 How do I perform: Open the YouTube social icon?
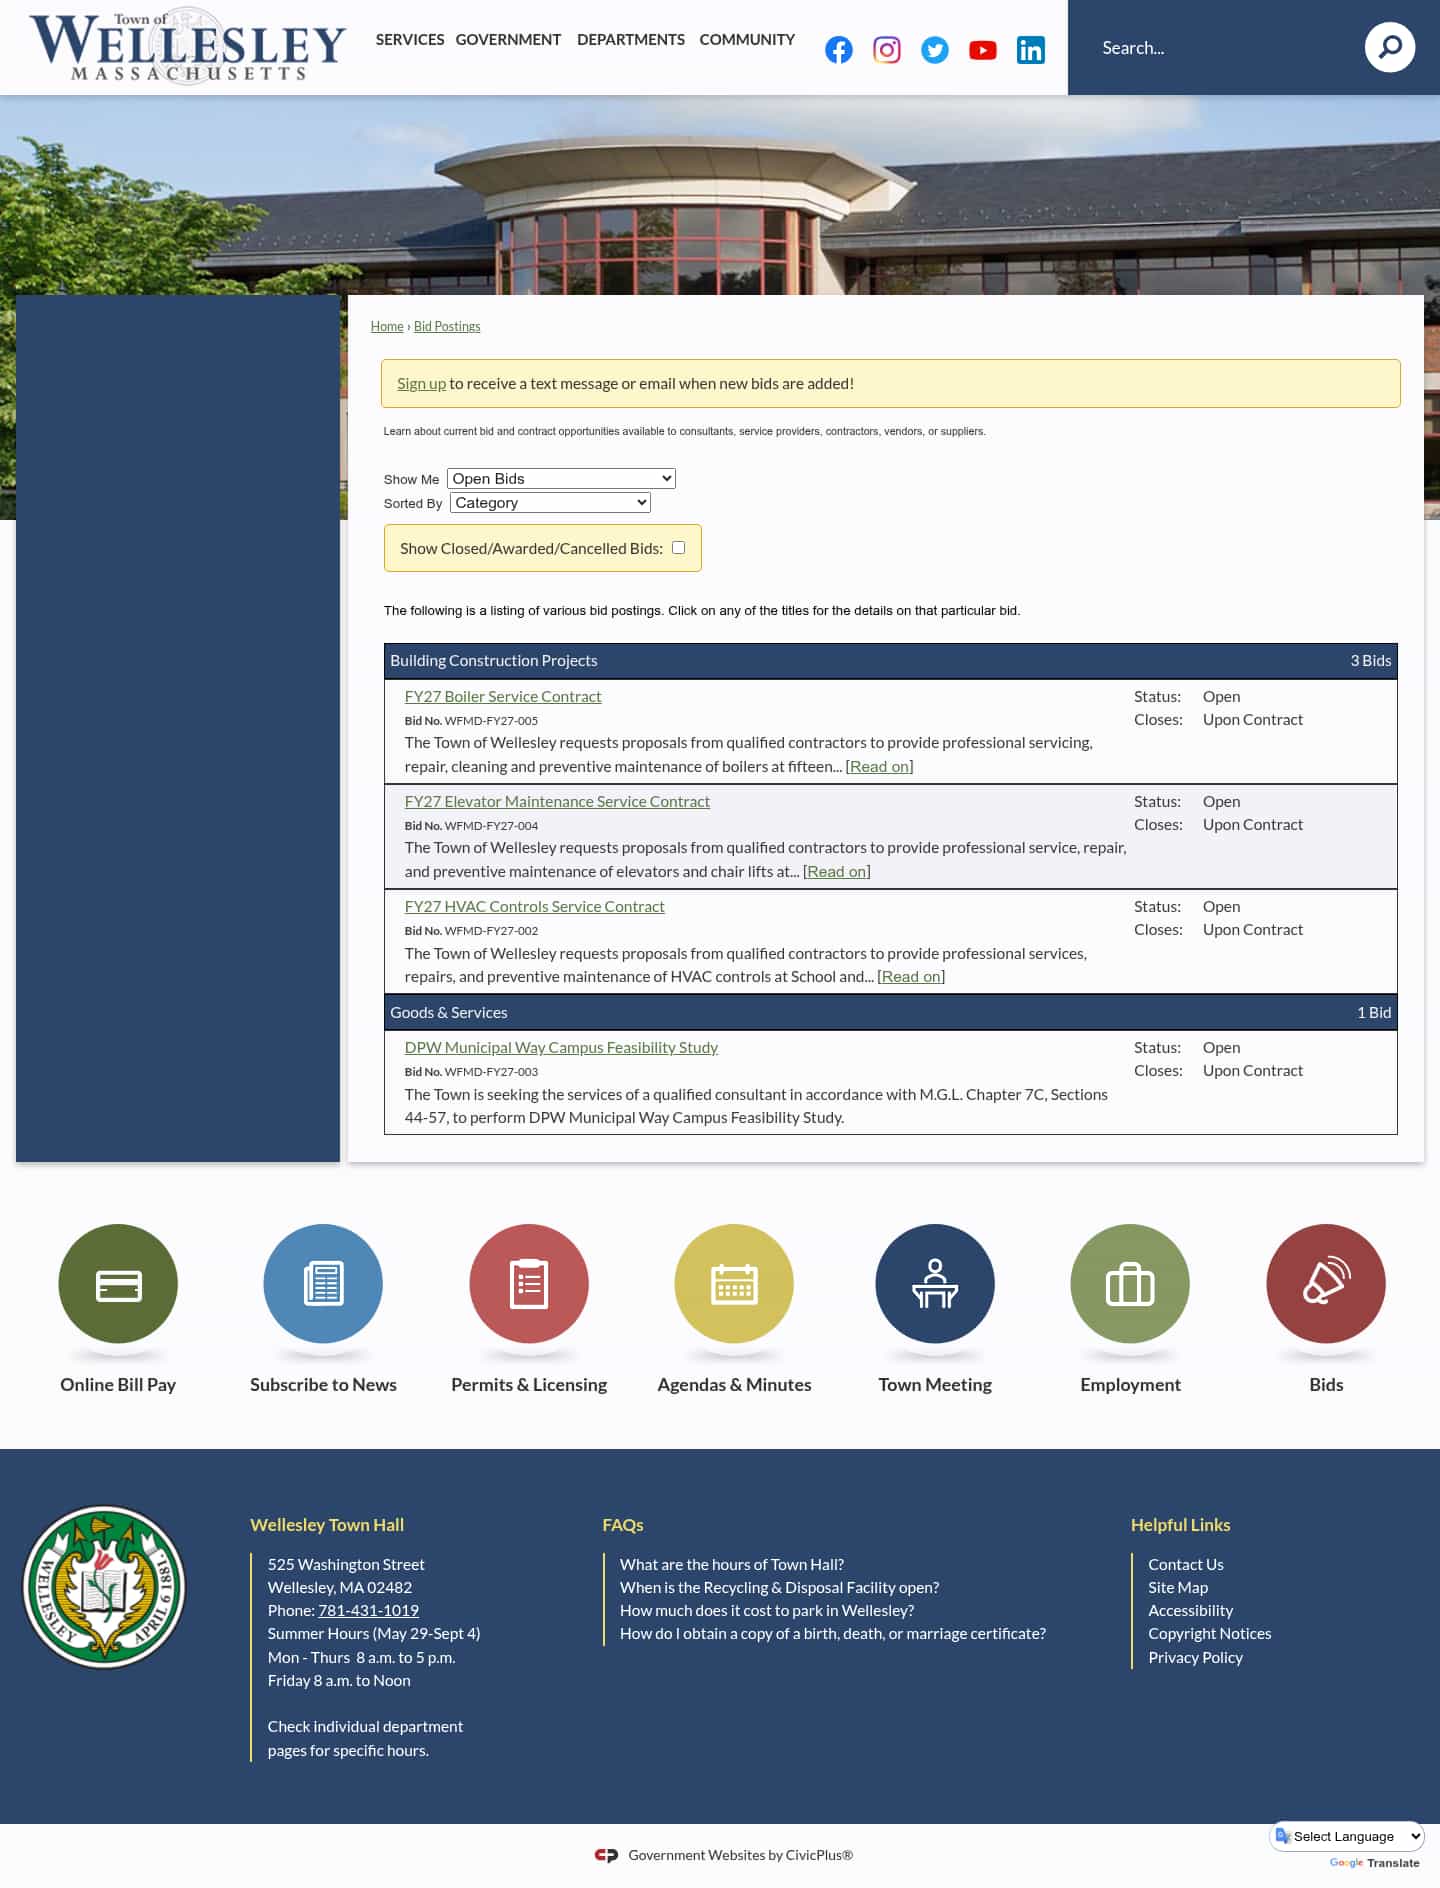[983, 50]
